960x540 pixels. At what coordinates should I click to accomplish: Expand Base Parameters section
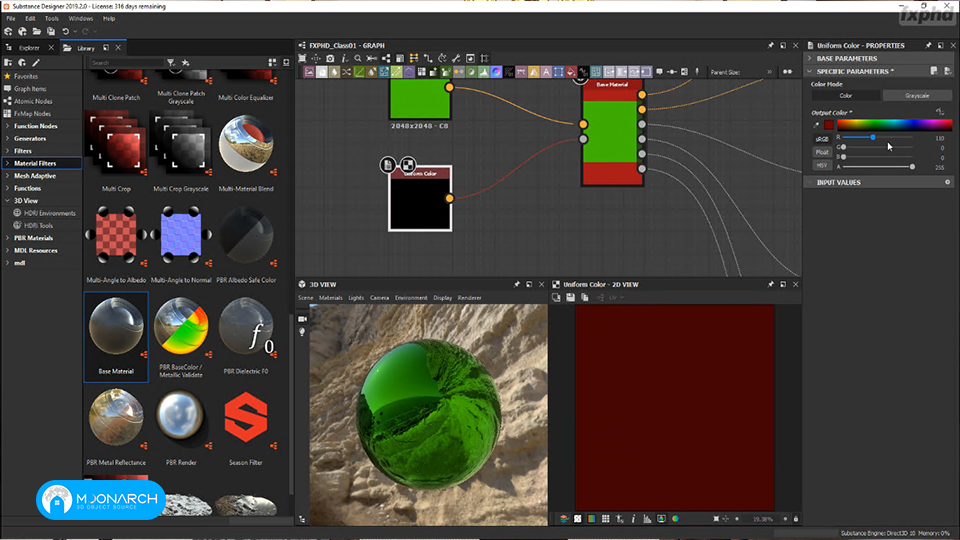pyautogui.click(x=809, y=58)
